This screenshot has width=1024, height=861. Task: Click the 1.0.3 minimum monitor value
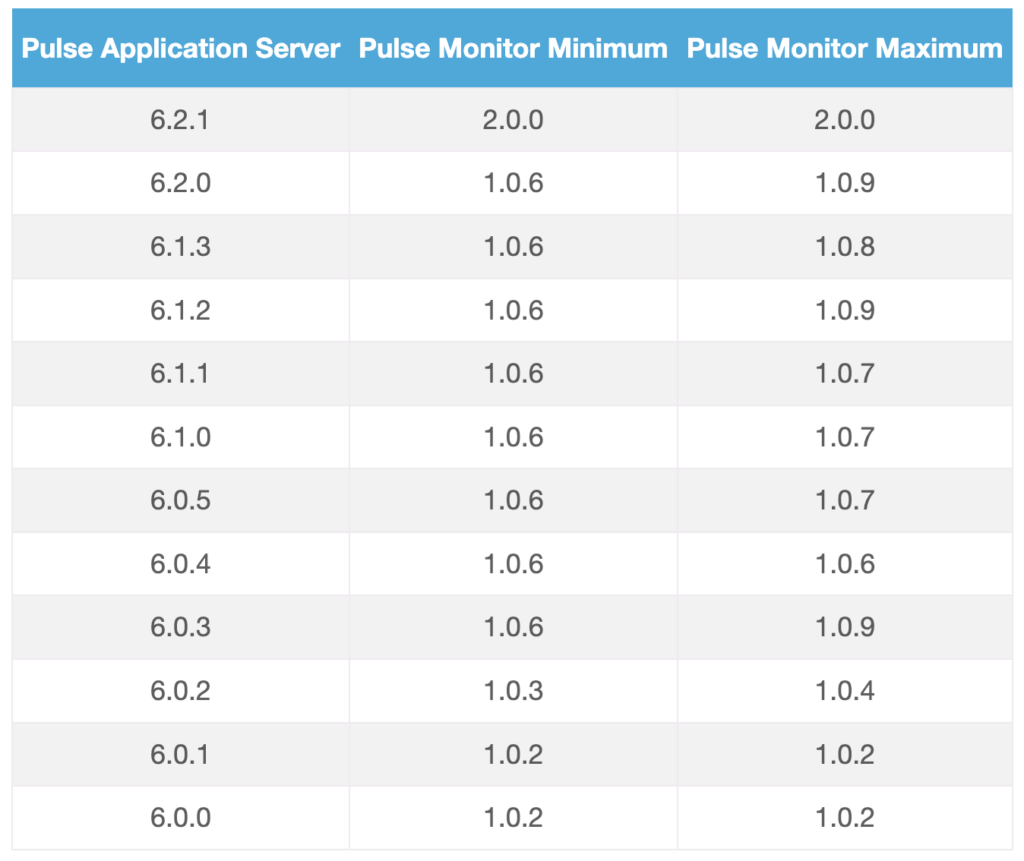point(513,691)
